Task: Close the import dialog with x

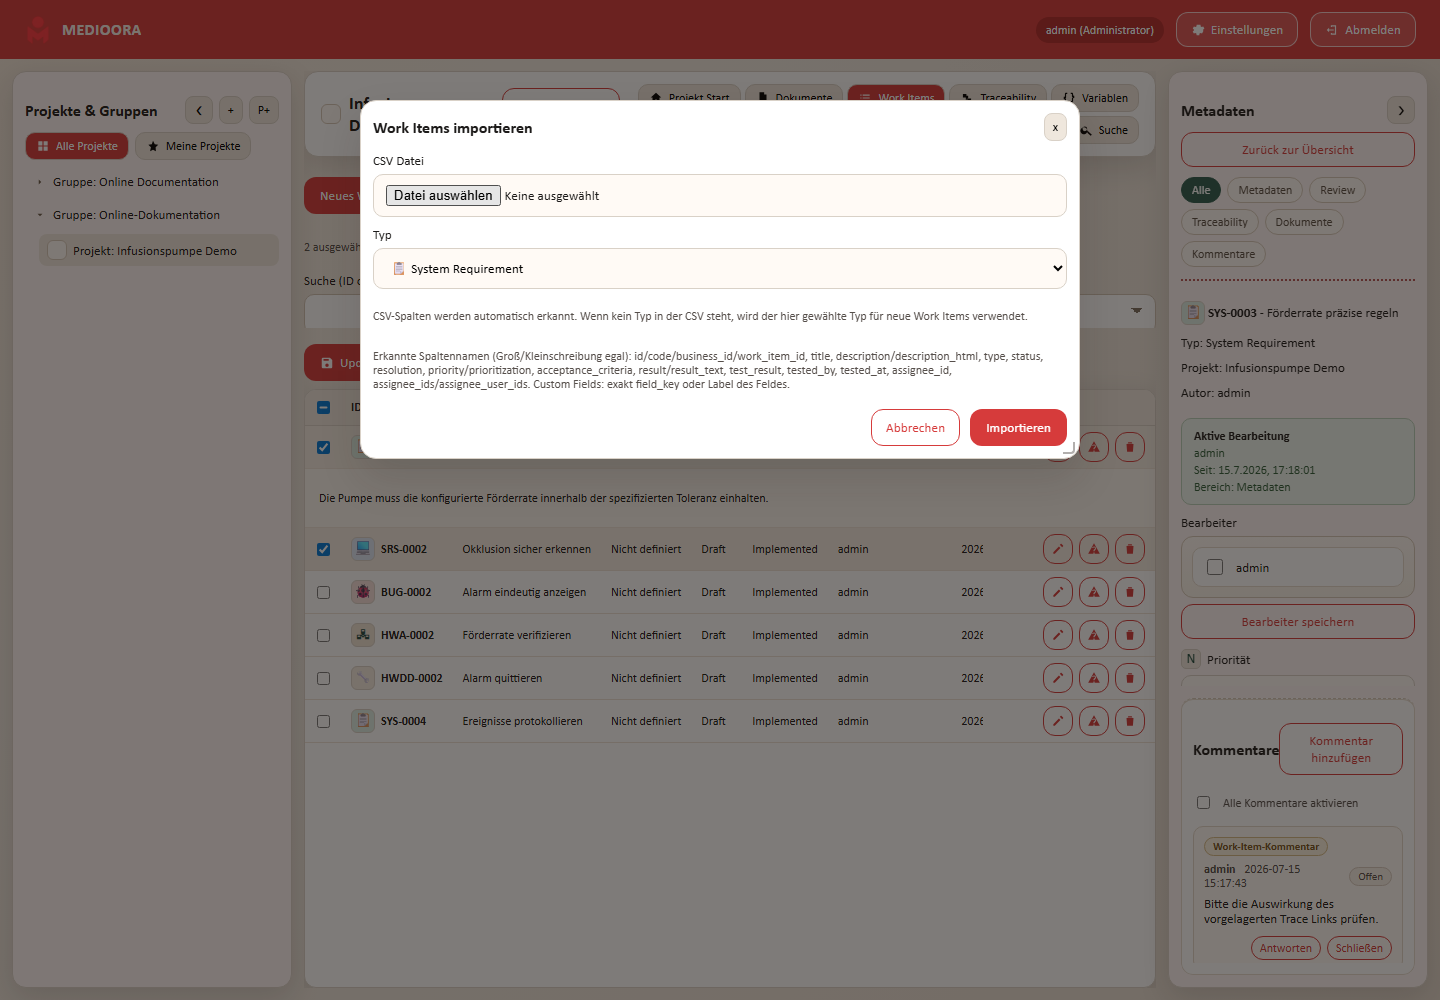Action: 1055,127
